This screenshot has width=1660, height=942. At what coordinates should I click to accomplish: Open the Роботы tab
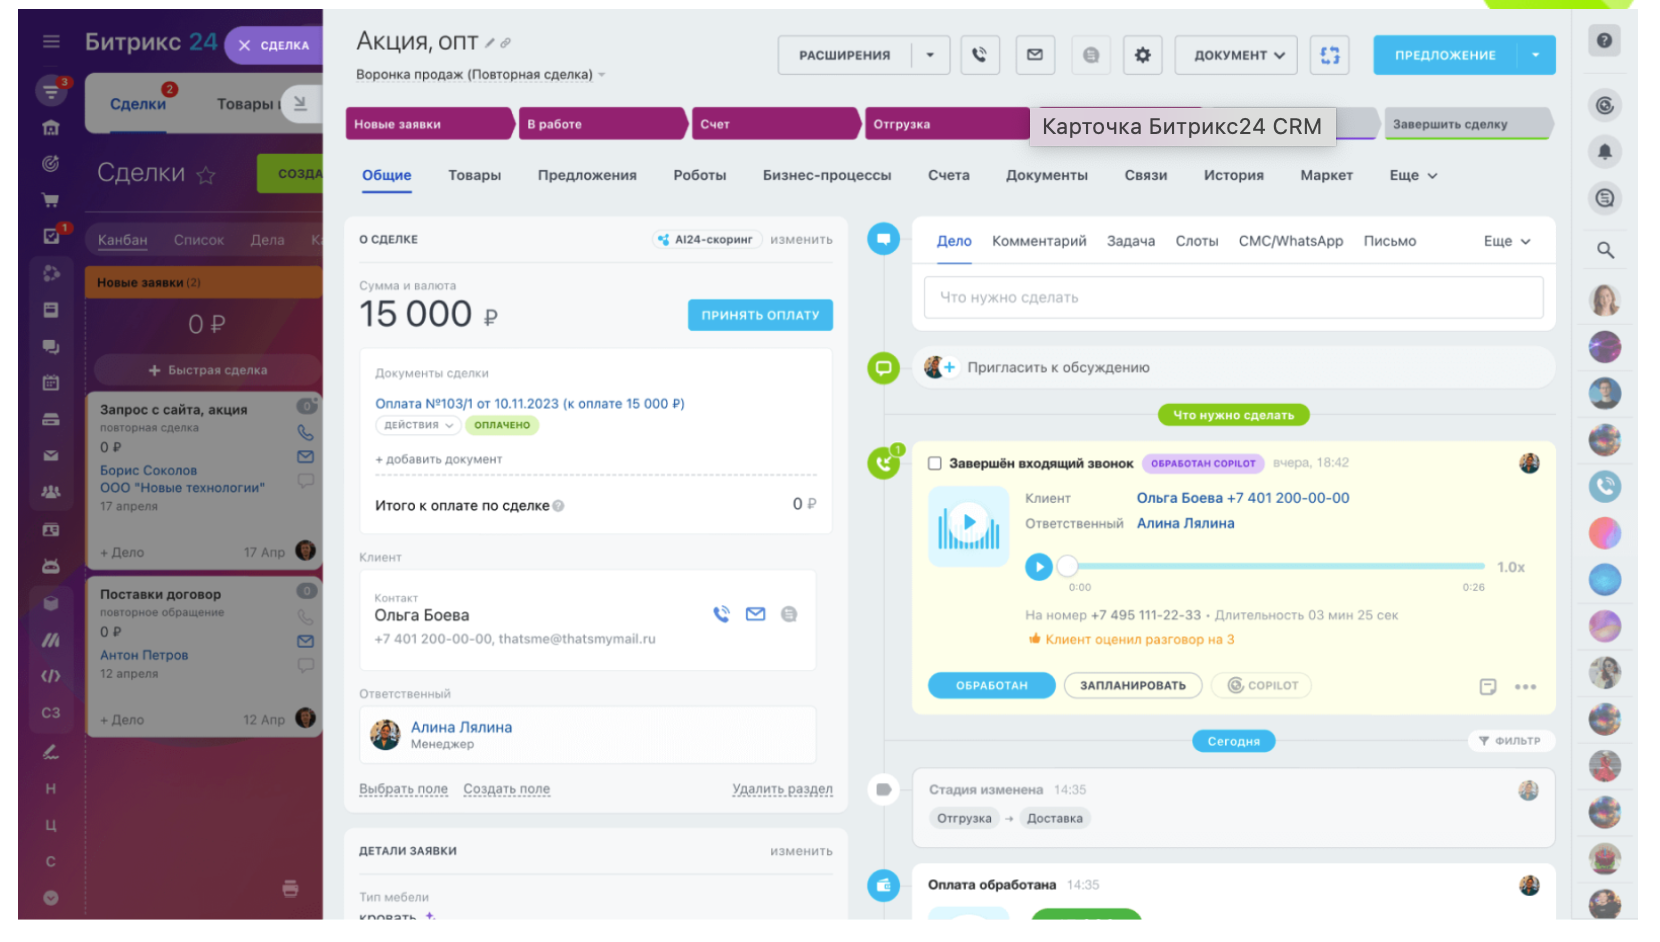[699, 175]
